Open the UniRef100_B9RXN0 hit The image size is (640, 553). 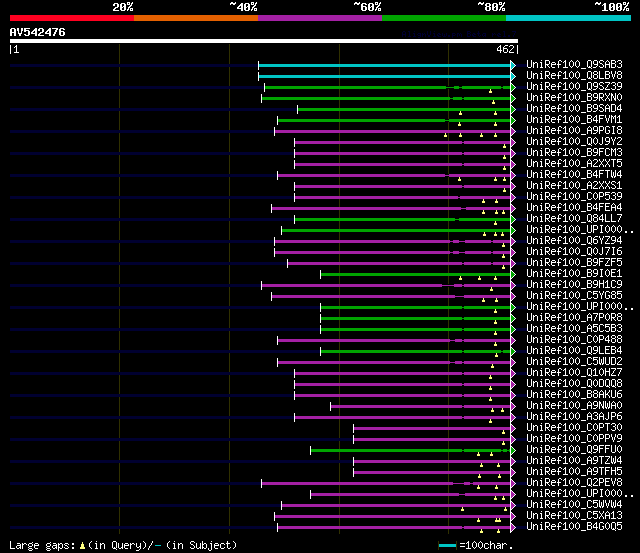click(574, 98)
